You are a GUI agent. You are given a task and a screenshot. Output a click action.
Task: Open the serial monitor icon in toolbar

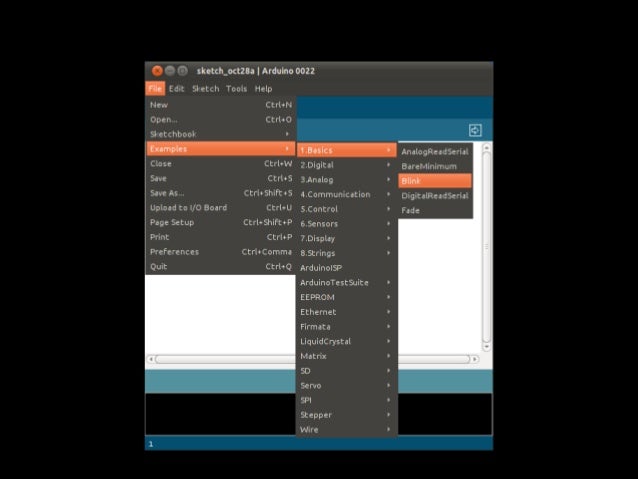[475, 130]
